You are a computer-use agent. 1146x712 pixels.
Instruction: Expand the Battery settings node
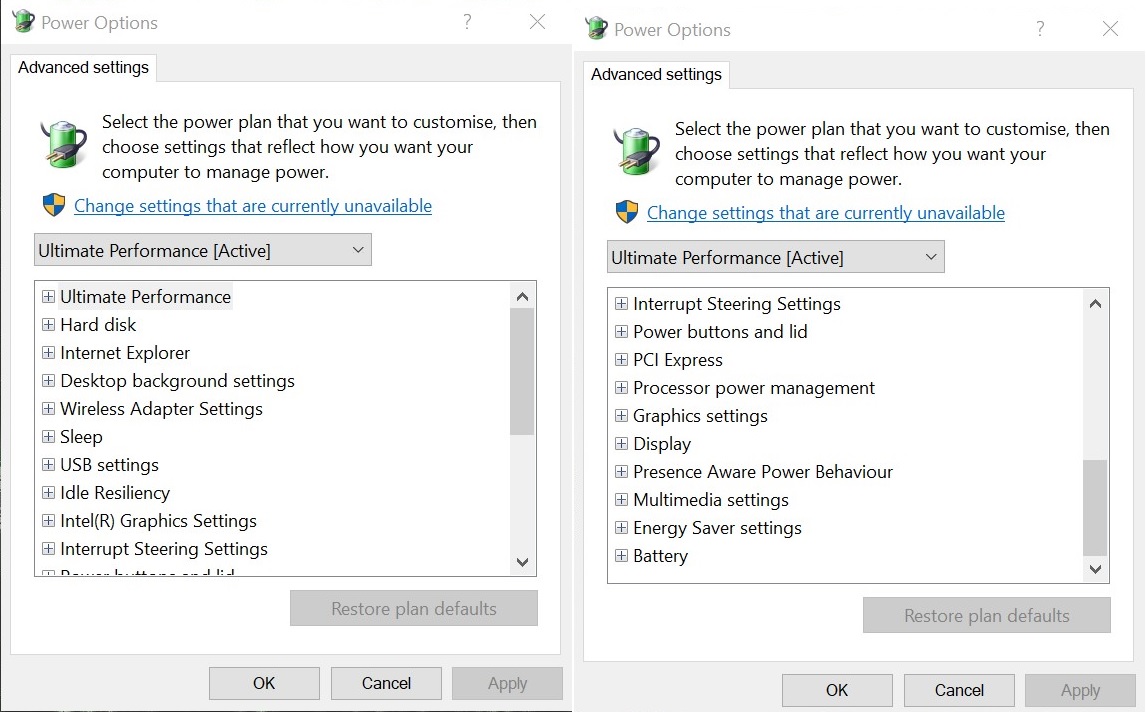(x=621, y=556)
